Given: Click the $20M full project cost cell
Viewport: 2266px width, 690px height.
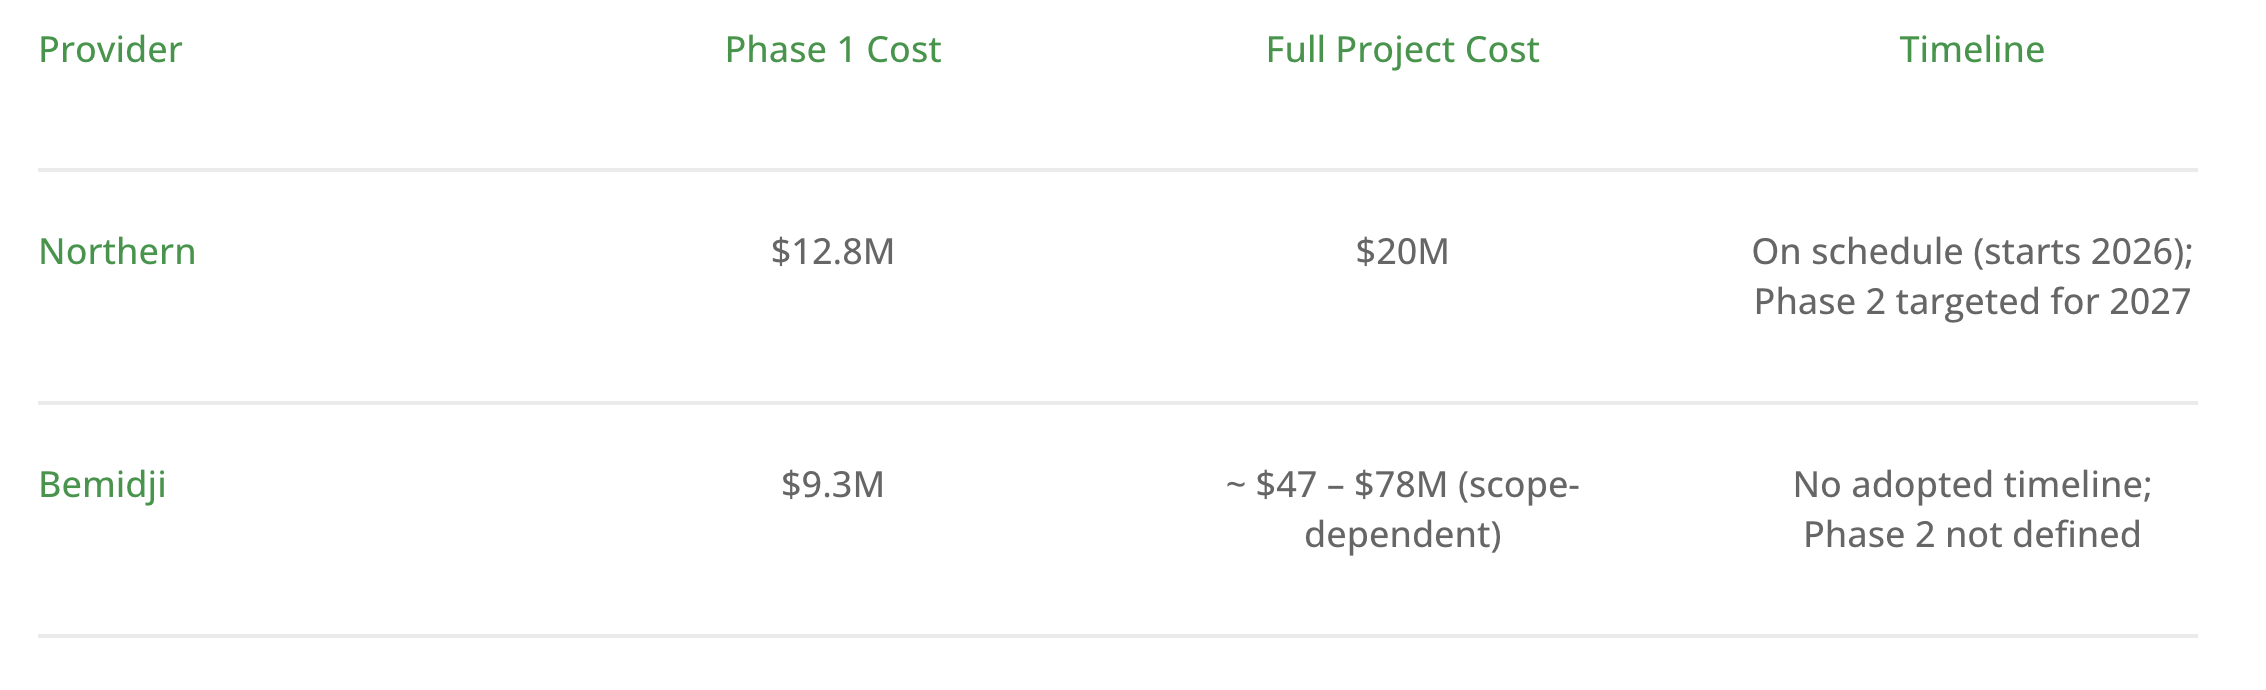Looking at the screenshot, I should click(1402, 252).
